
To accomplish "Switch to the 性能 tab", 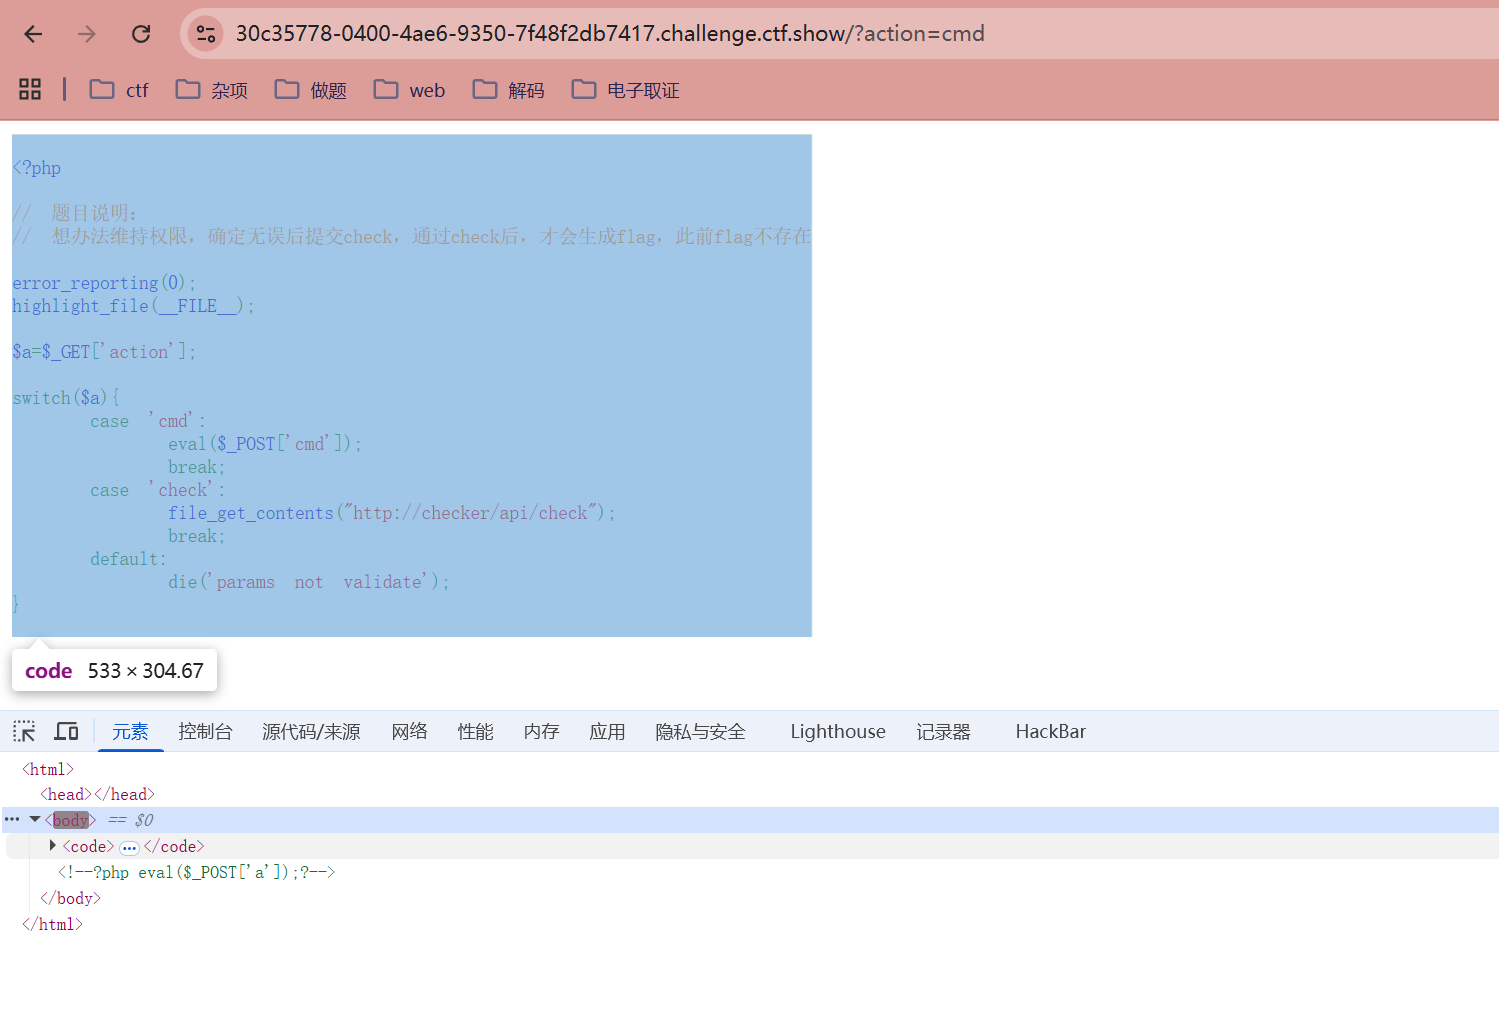I will 475,732.
